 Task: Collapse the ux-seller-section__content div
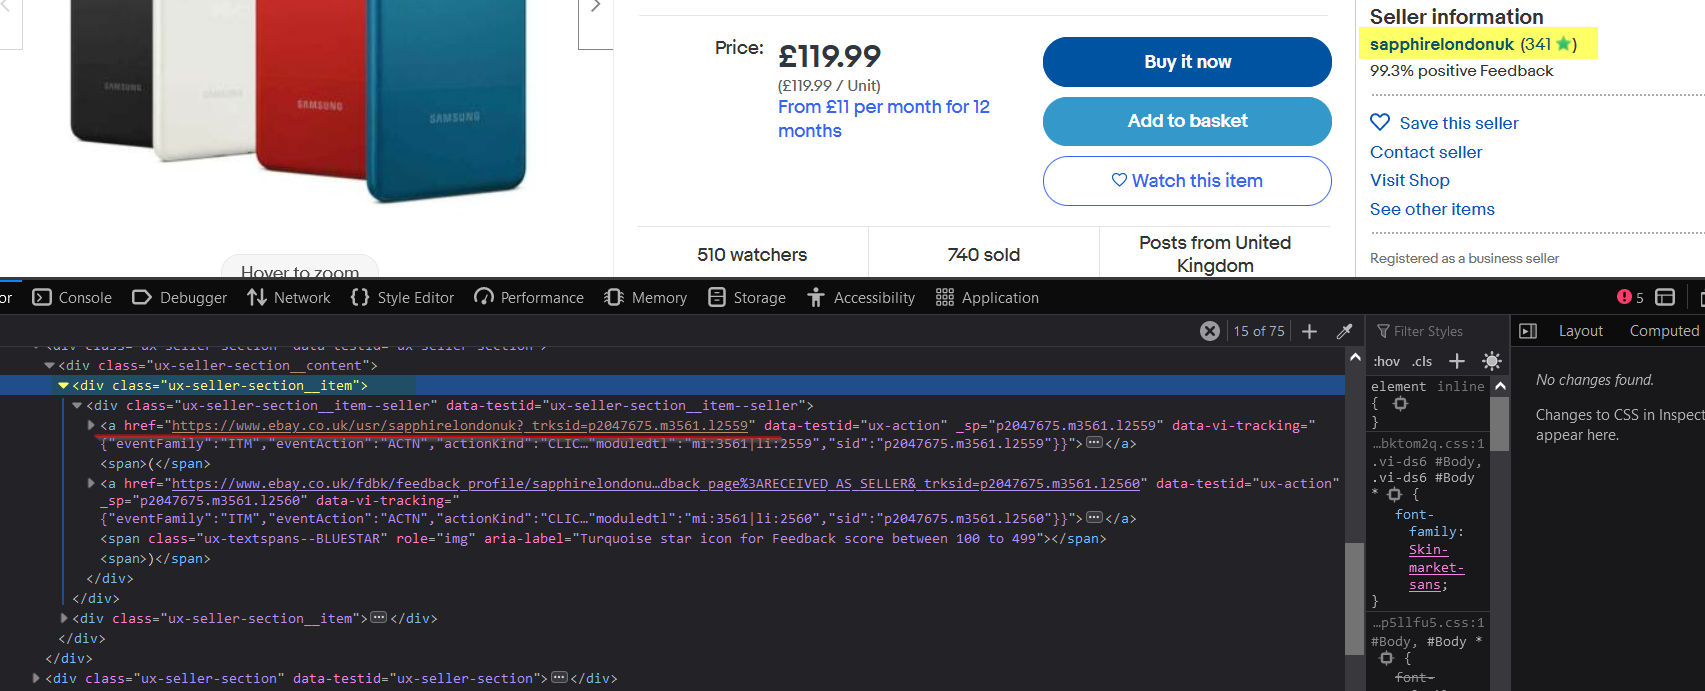click(x=50, y=366)
